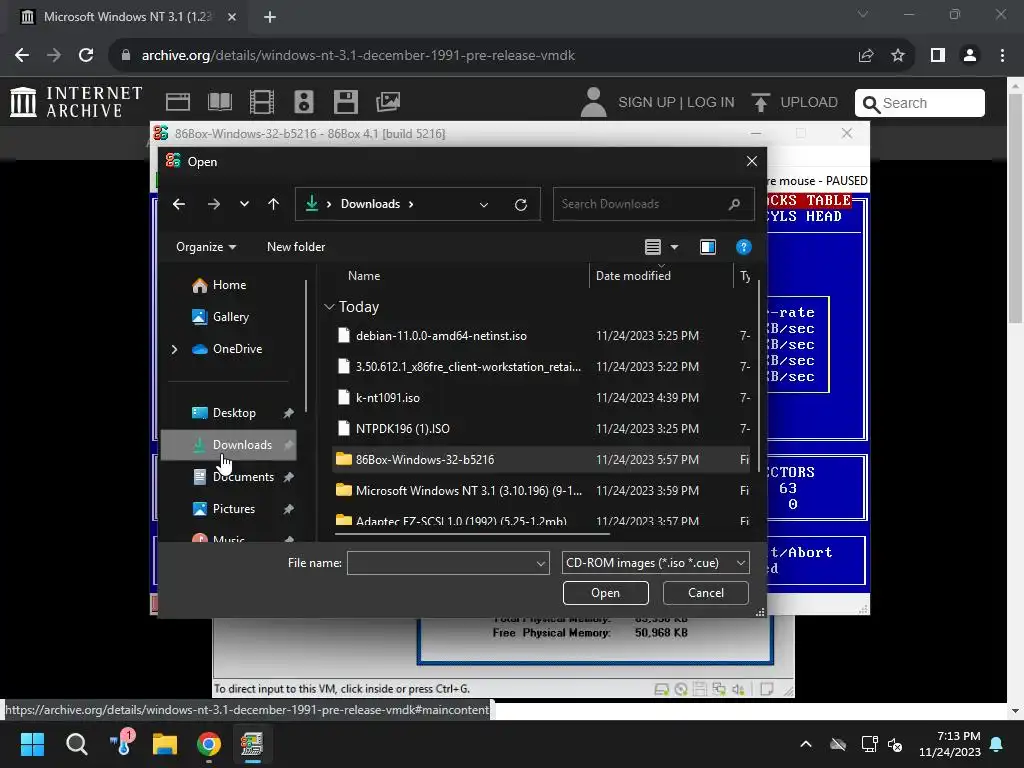Show hidden system tray icons
The image size is (1024, 768).
(806, 744)
